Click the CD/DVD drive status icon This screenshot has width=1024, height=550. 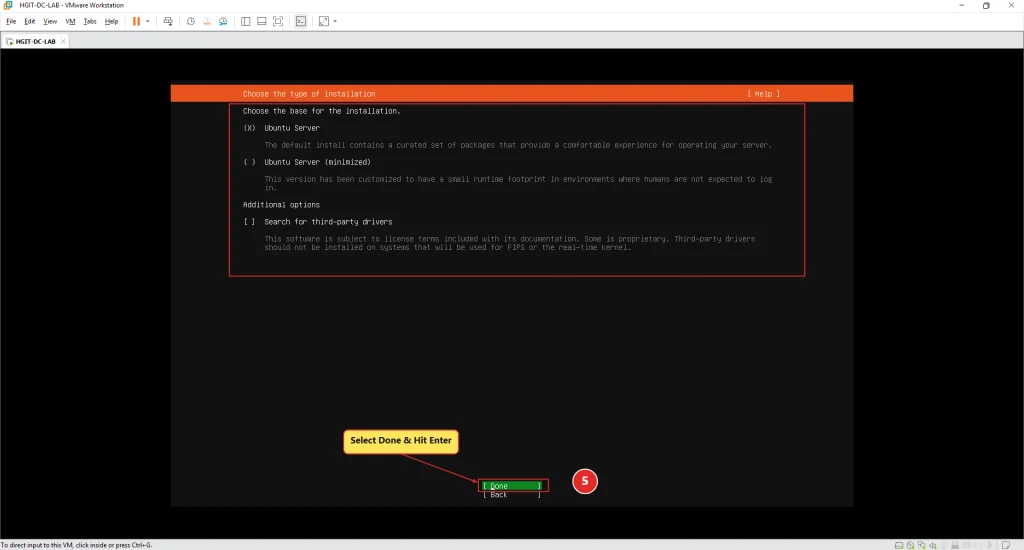click(x=910, y=545)
